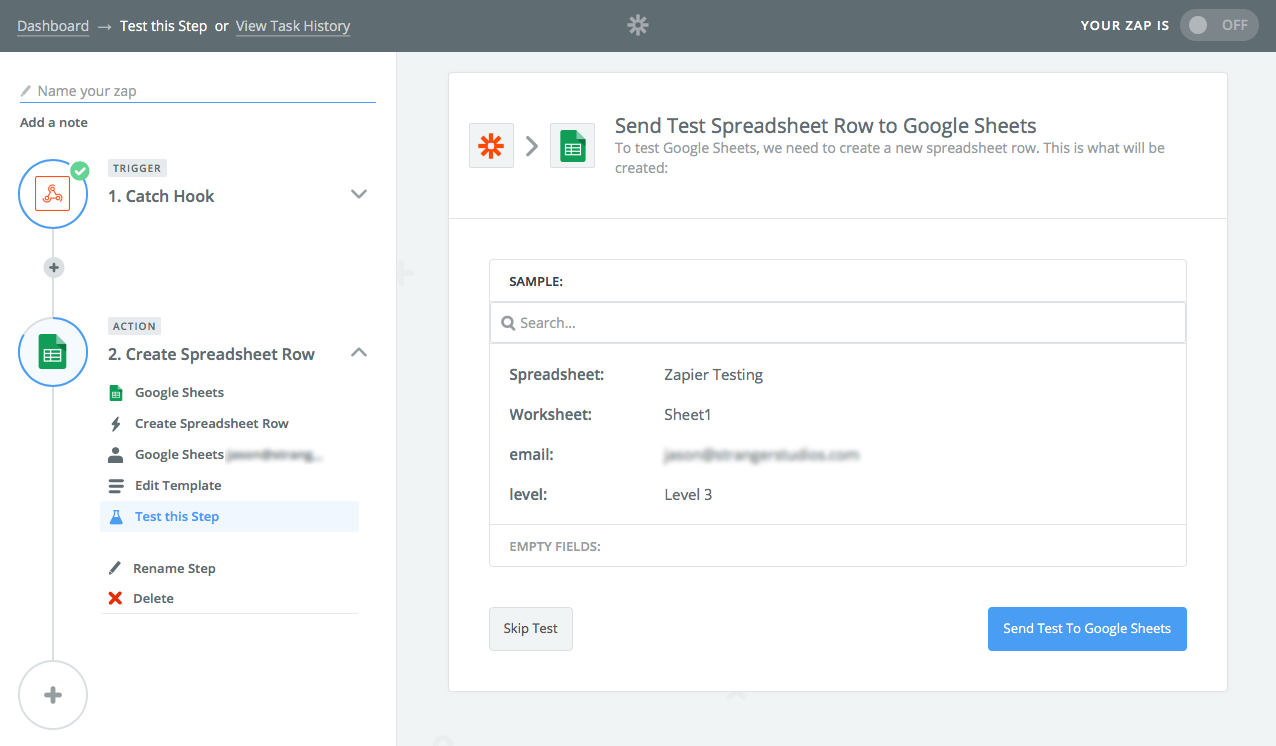Click the EMPTY FIELDS label

click(x=555, y=546)
